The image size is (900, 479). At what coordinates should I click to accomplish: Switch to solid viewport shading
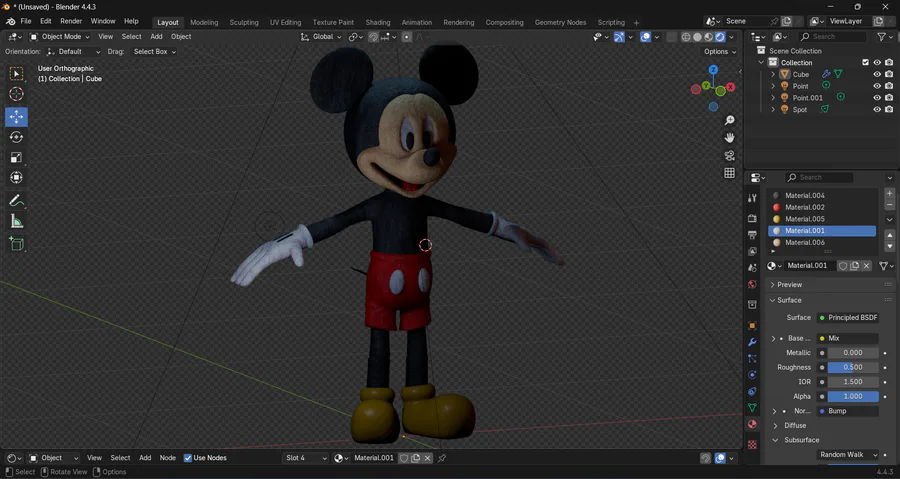697,37
